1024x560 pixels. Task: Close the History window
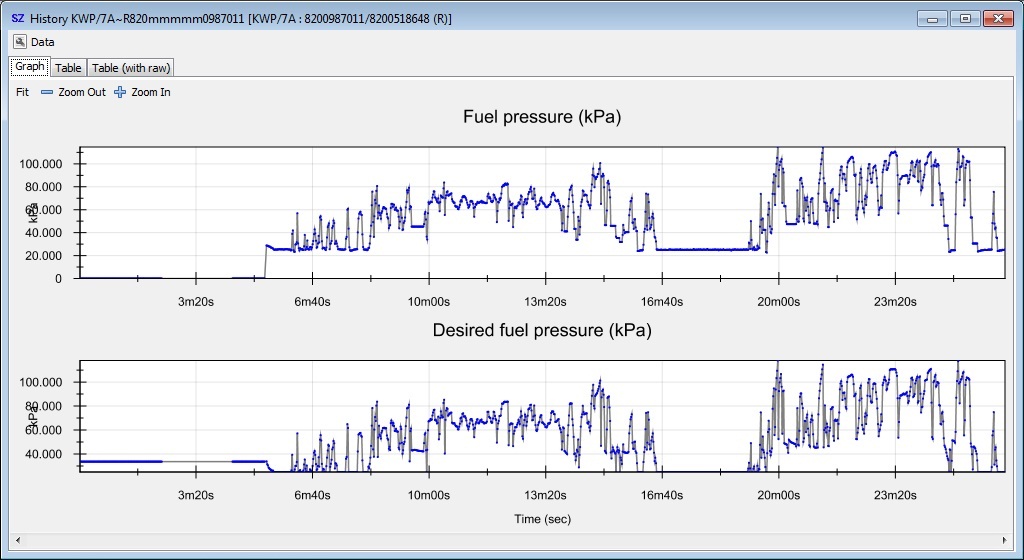tap(998, 19)
